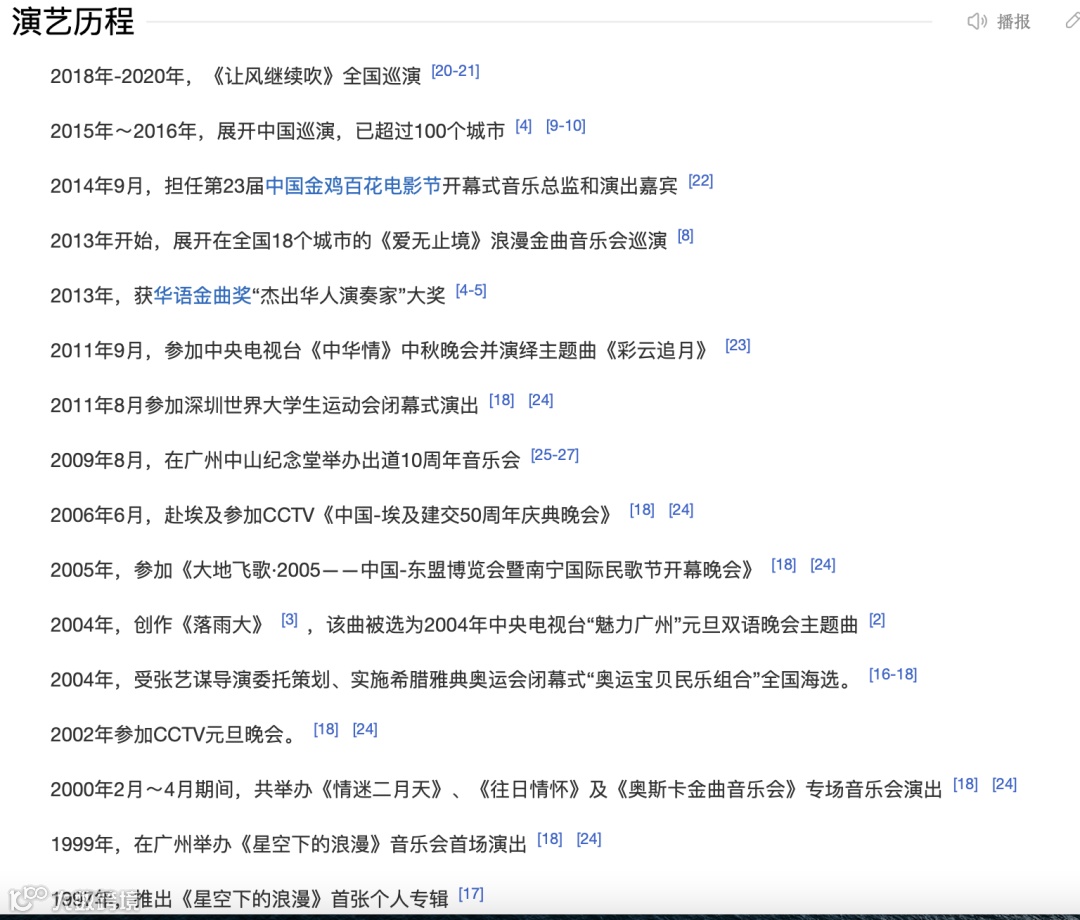Click text 开幕式音乐总监和演出嘉宾
1080x920 pixels.
point(560,186)
